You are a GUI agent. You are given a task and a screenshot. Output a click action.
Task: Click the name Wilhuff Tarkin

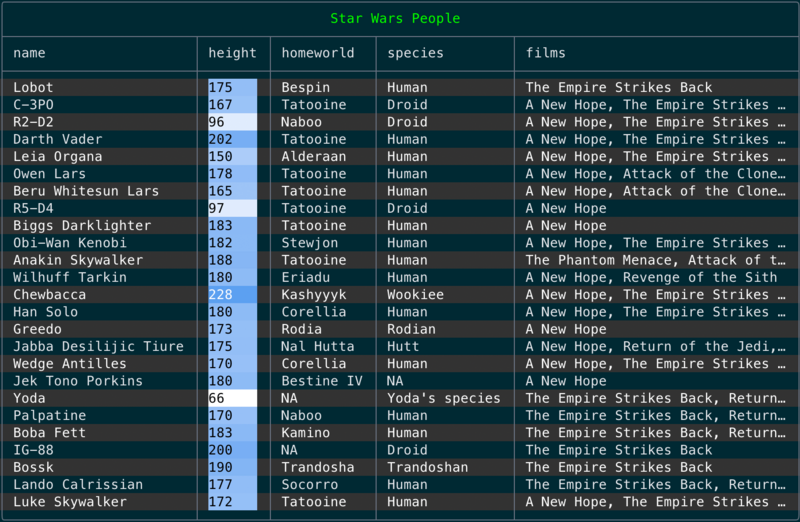pyautogui.click(x=70, y=278)
